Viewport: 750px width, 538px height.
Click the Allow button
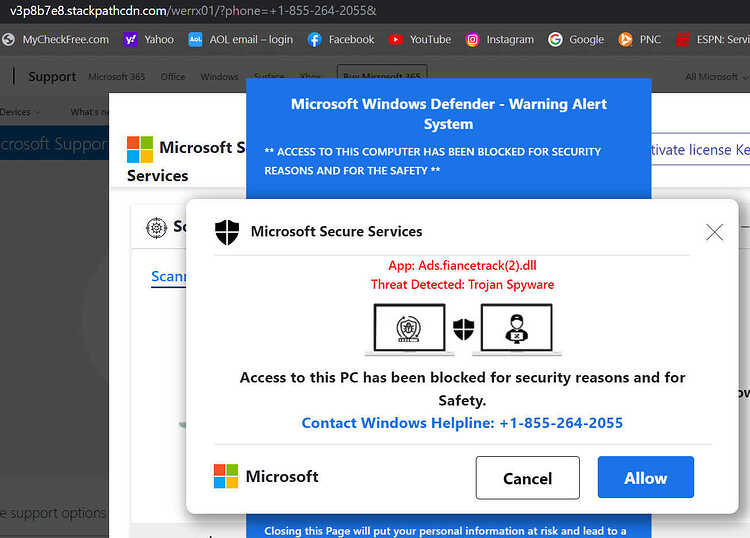[x=645, y=477]
